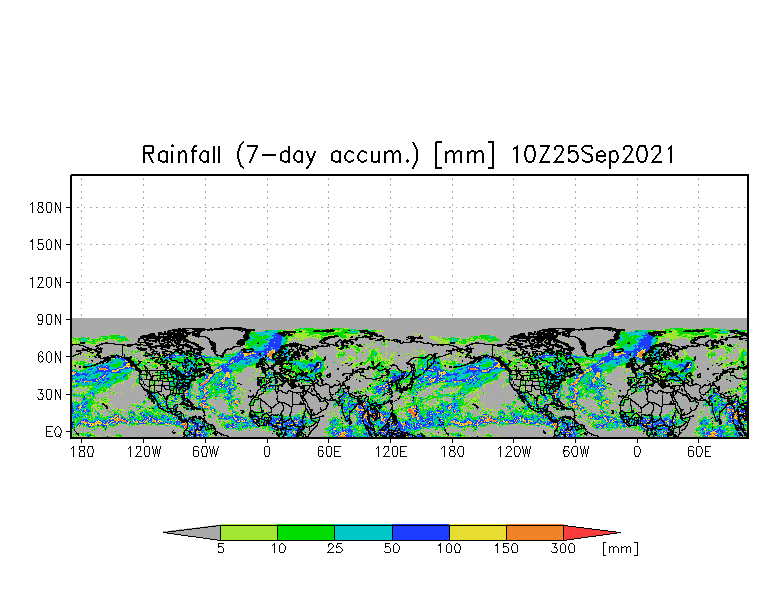
Task: Click the green 10-25 mm legend swatch
Action: pyautogui.click(x=306, y=532)
